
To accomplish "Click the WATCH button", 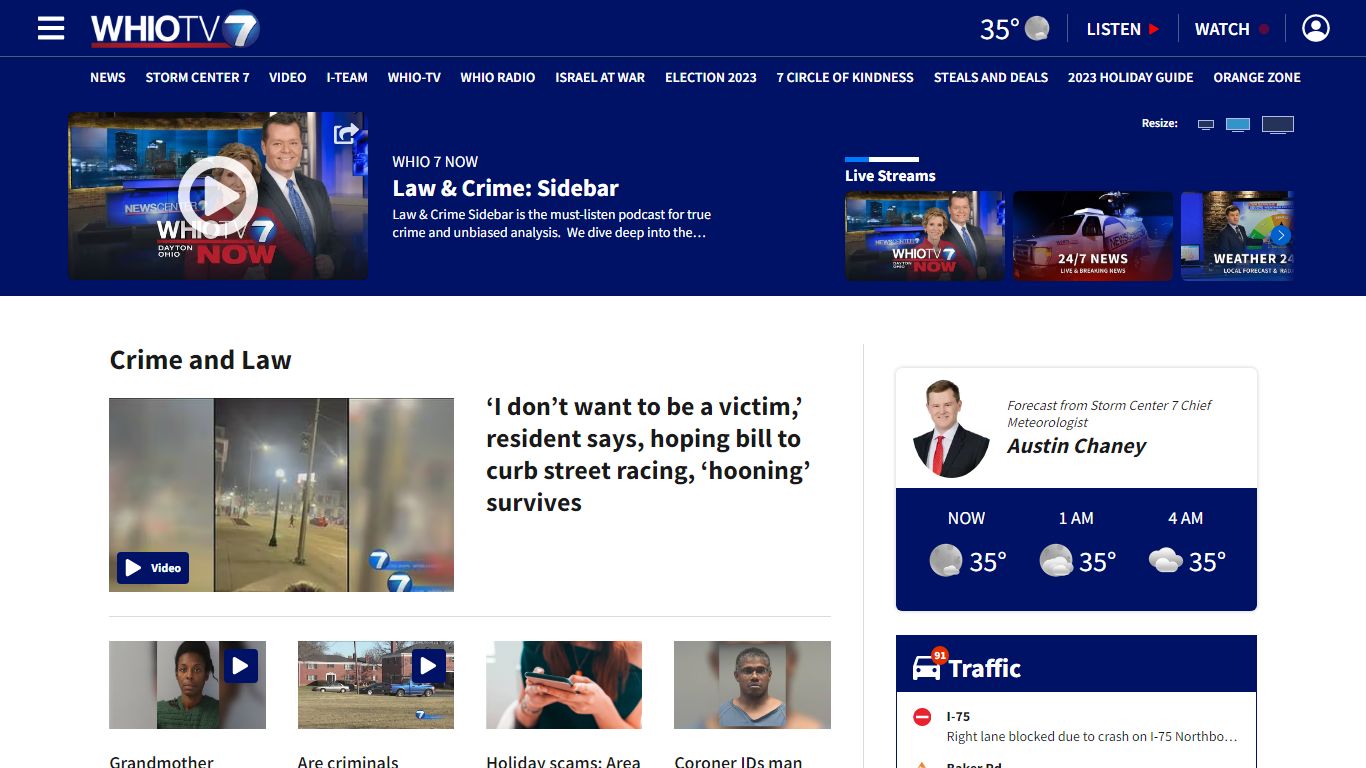I will pyautogui.click(x=1232, y=29).
